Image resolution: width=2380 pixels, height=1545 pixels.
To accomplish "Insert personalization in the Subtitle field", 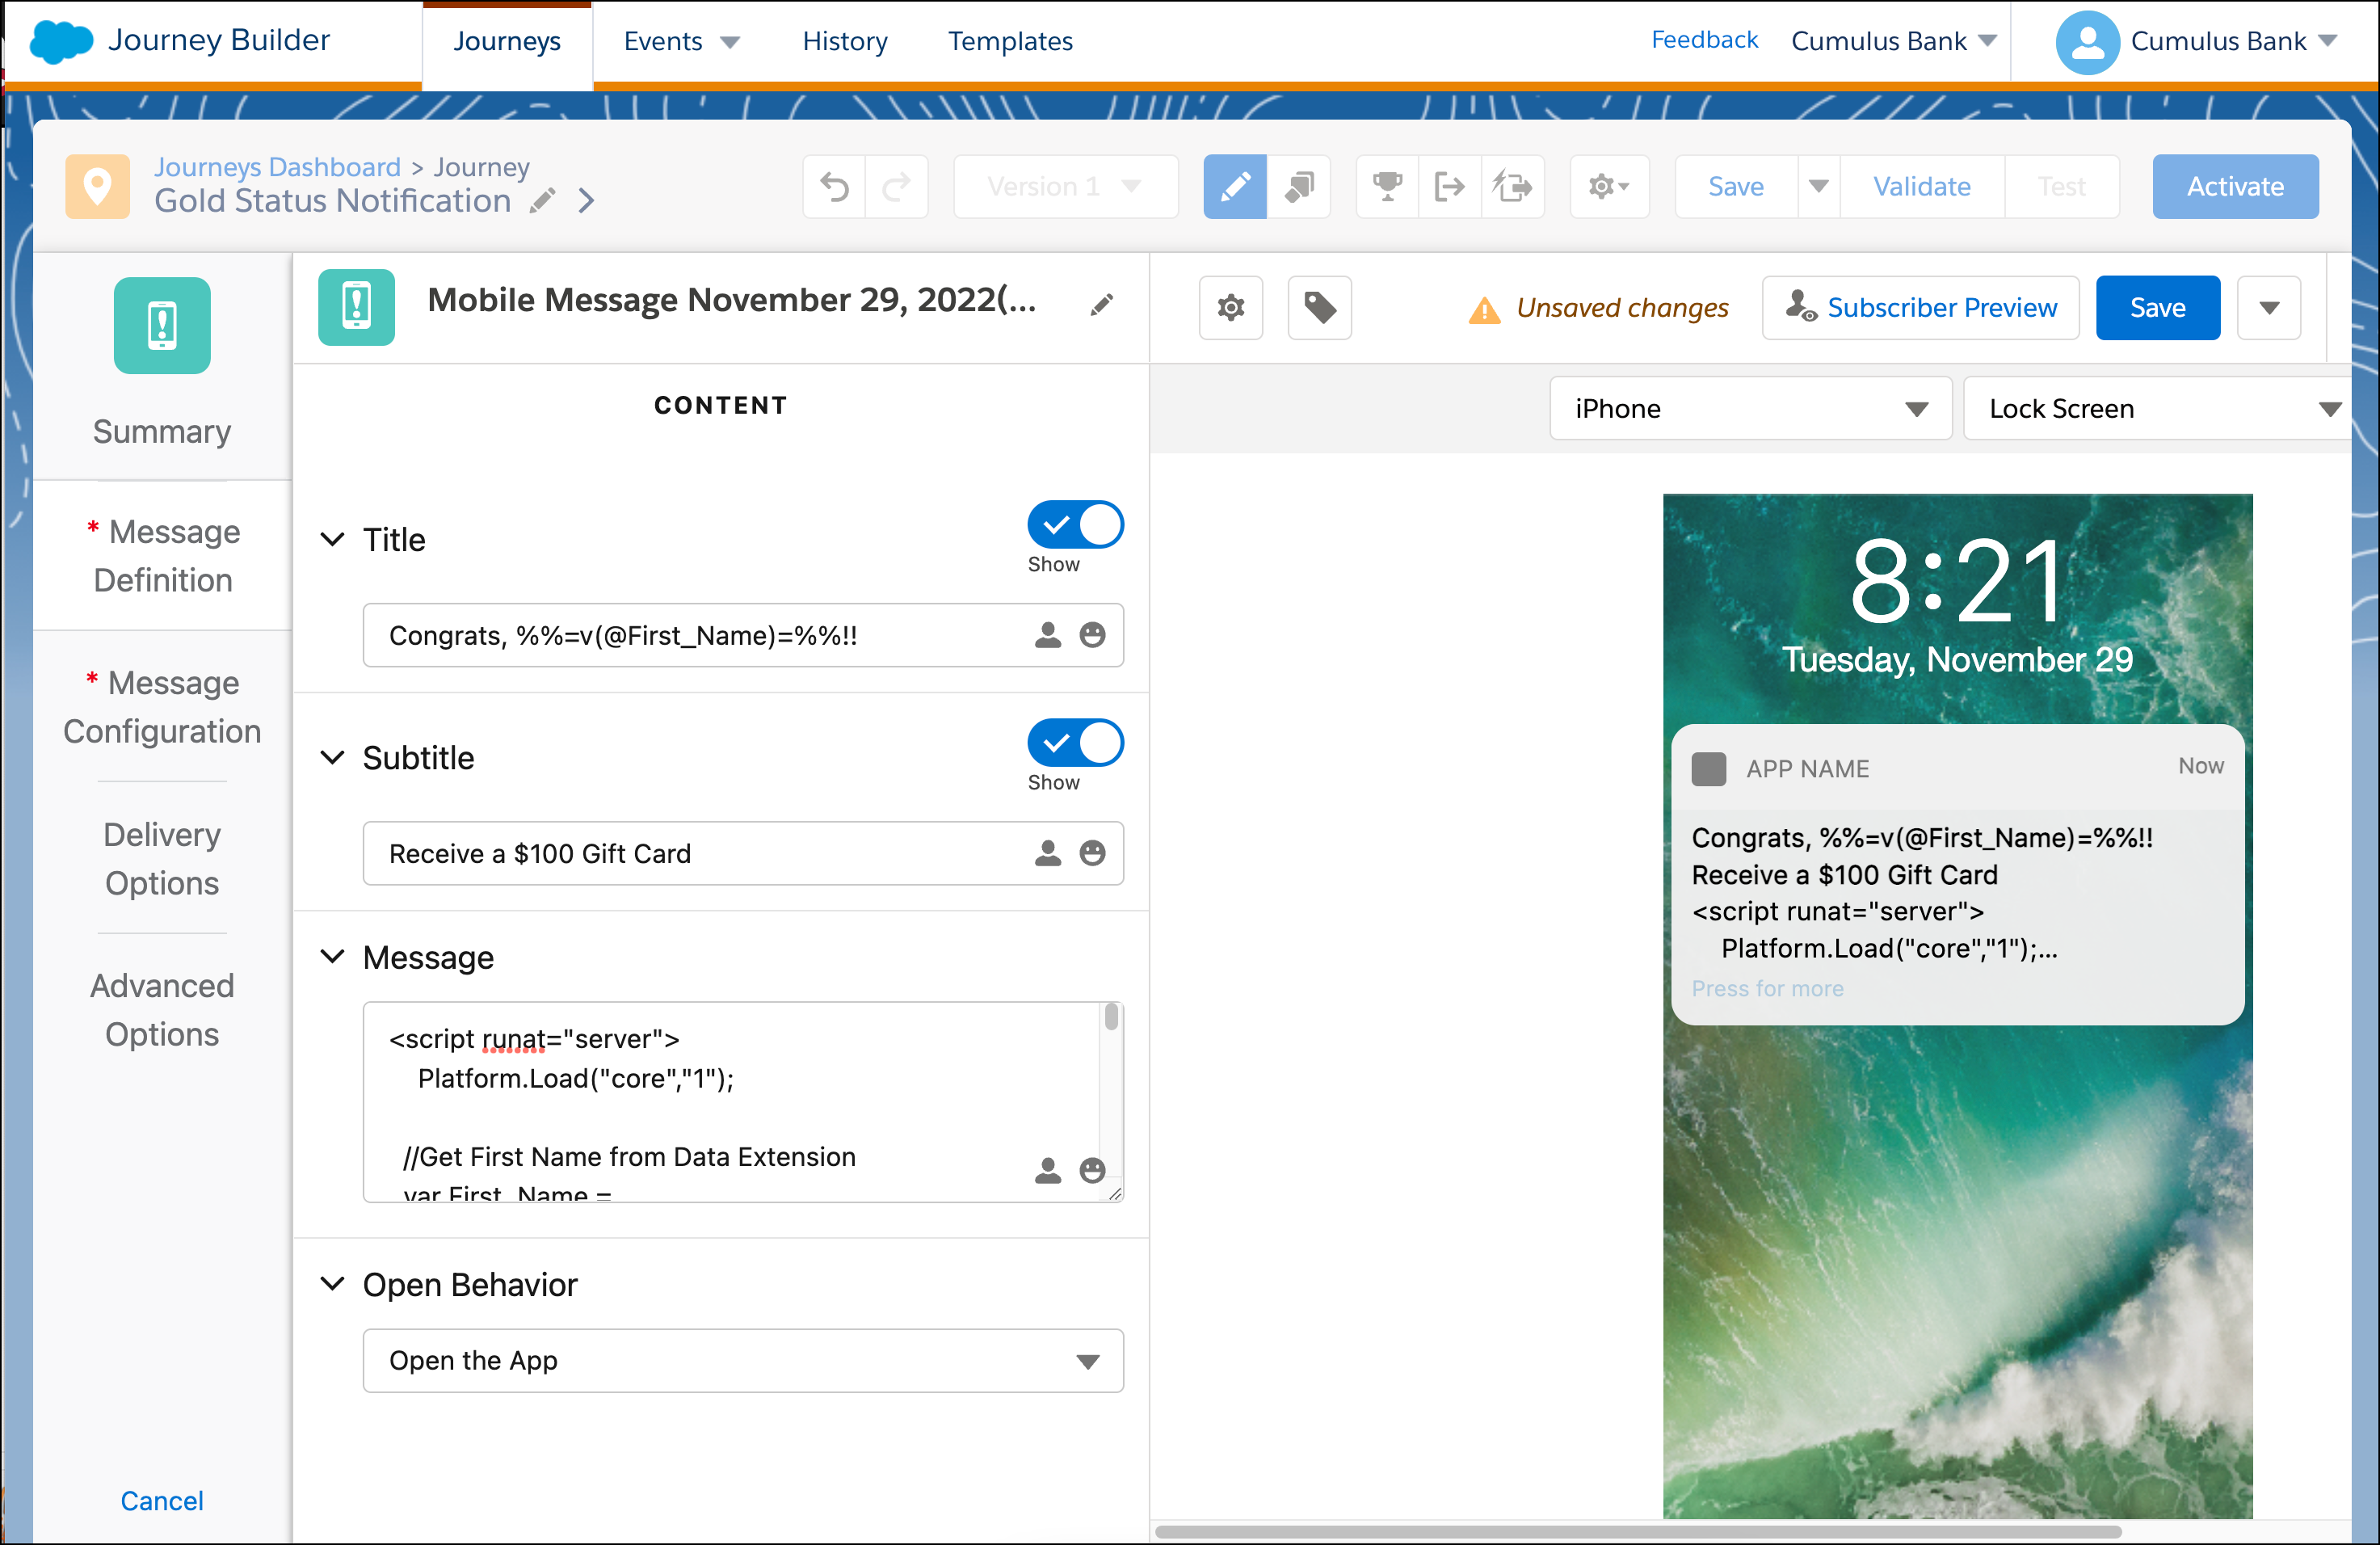I will (x=1048, y=853).
